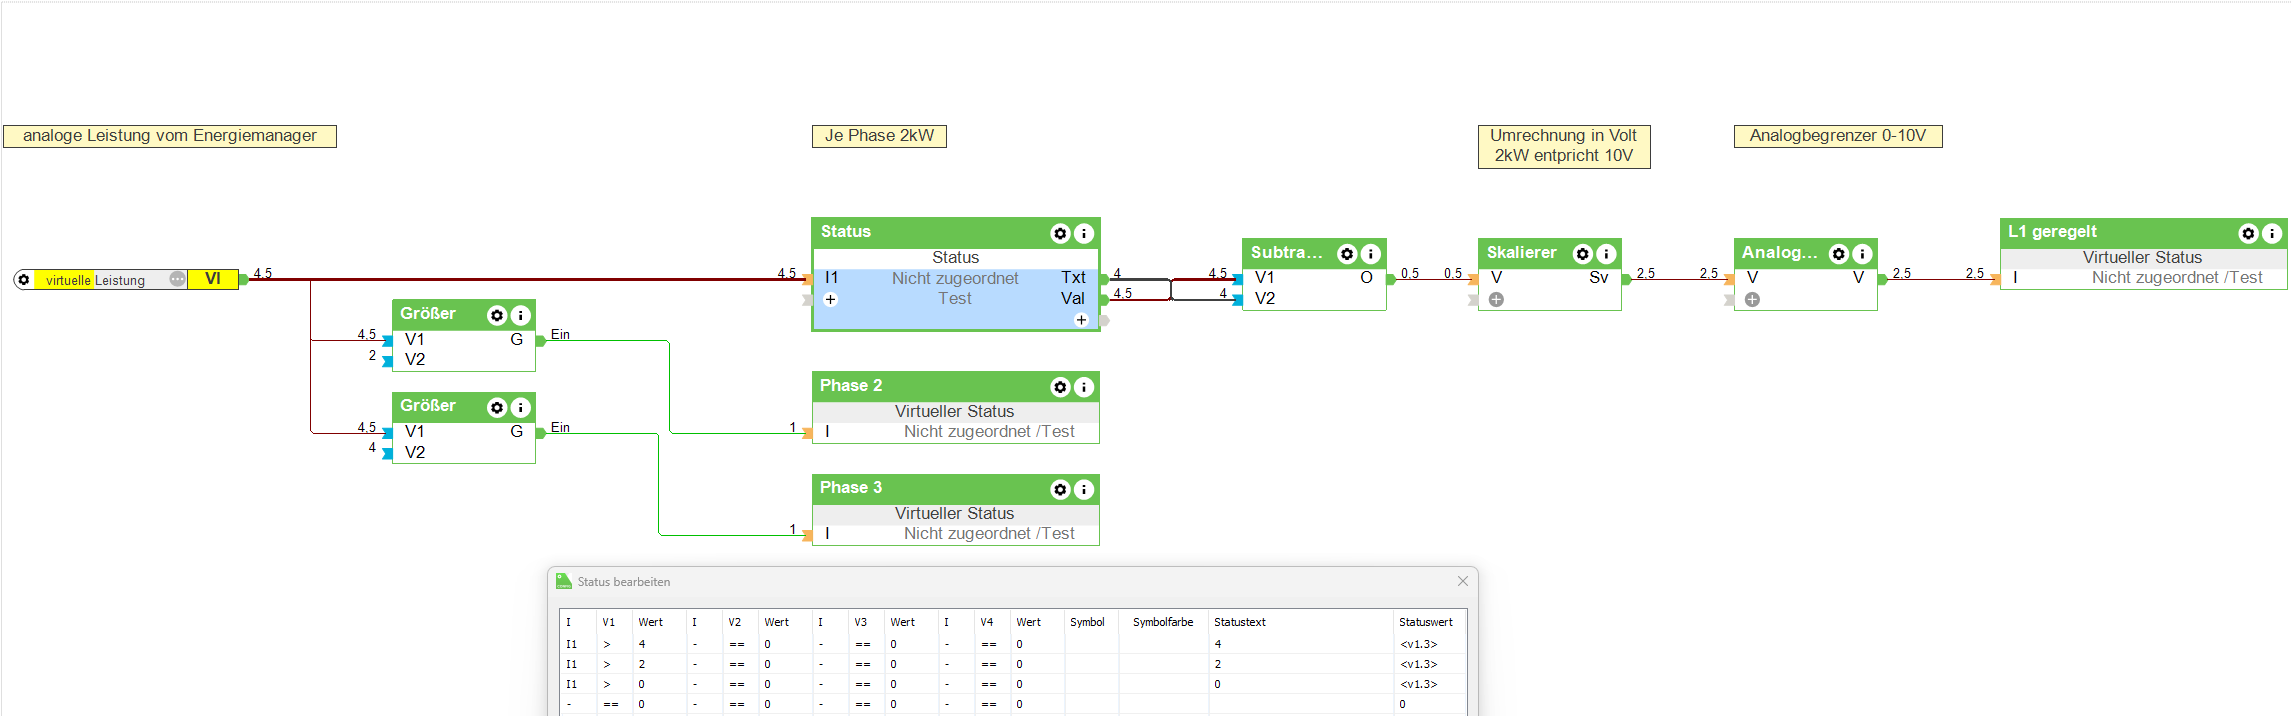This screenshot has height=716, width=2291.
Task: Click G output of upper Größer block
Action: 517,340
